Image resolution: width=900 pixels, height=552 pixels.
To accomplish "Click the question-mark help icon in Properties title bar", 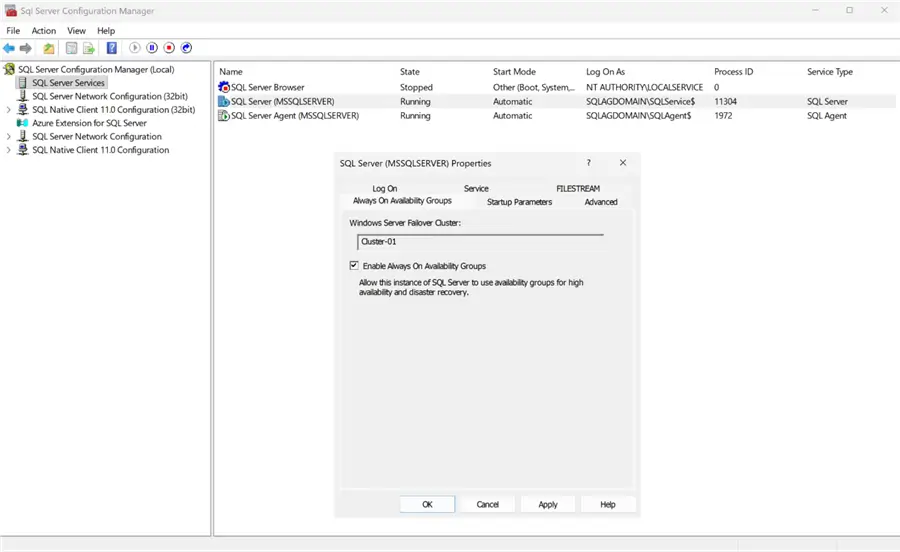I will pos(588,163).
